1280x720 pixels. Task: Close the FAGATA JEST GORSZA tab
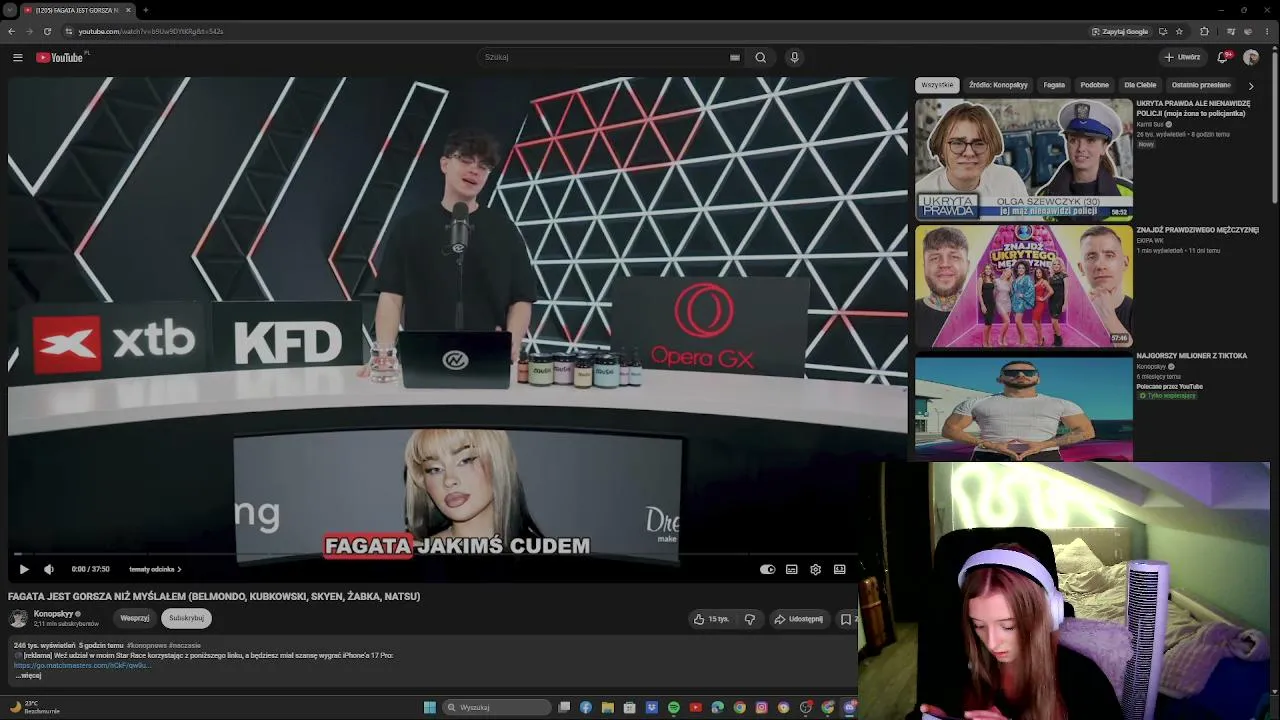128,10
